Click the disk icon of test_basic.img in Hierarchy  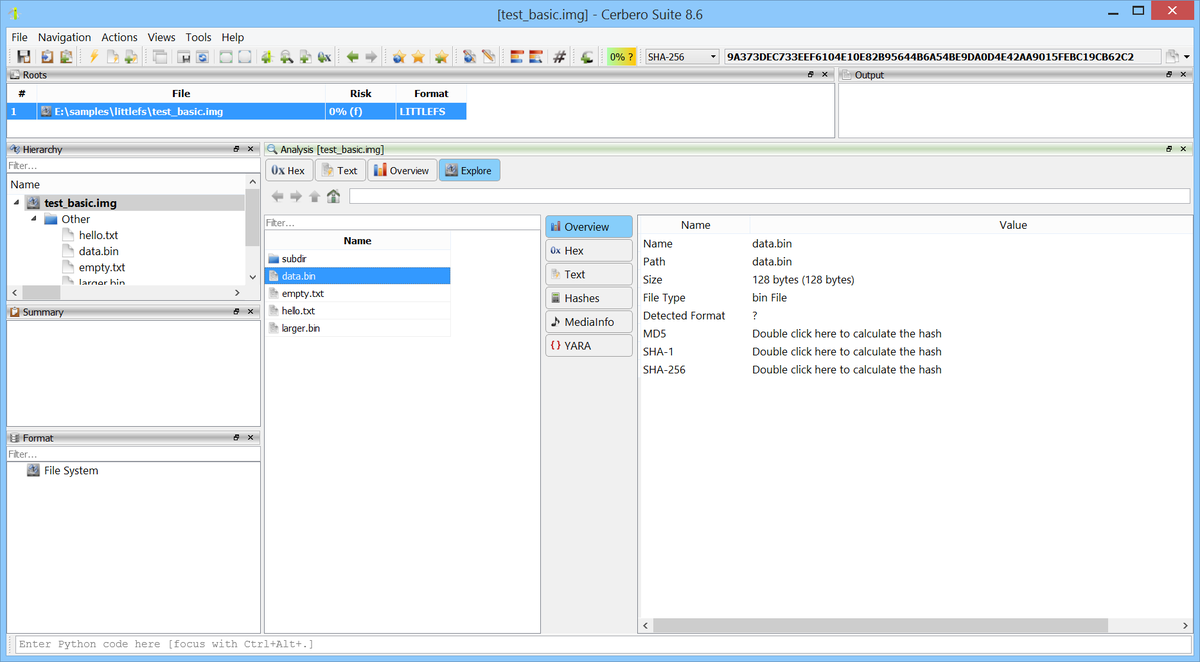[34, 203]
